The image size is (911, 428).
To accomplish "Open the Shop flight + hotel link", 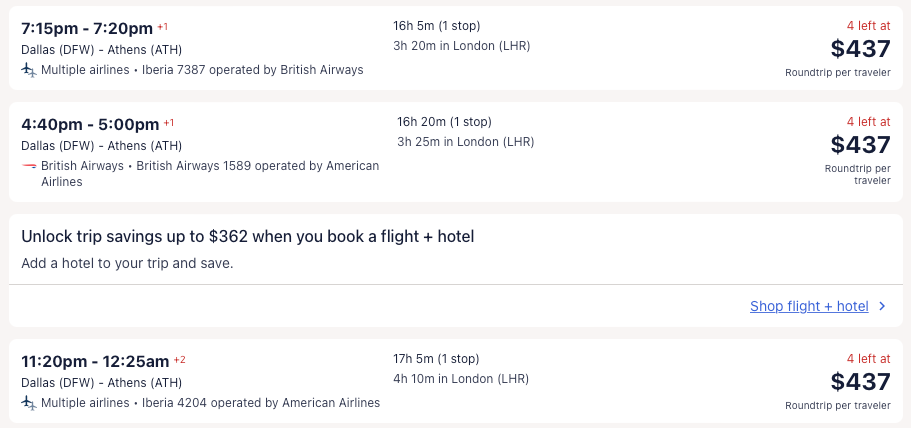I will pos(808,307).
